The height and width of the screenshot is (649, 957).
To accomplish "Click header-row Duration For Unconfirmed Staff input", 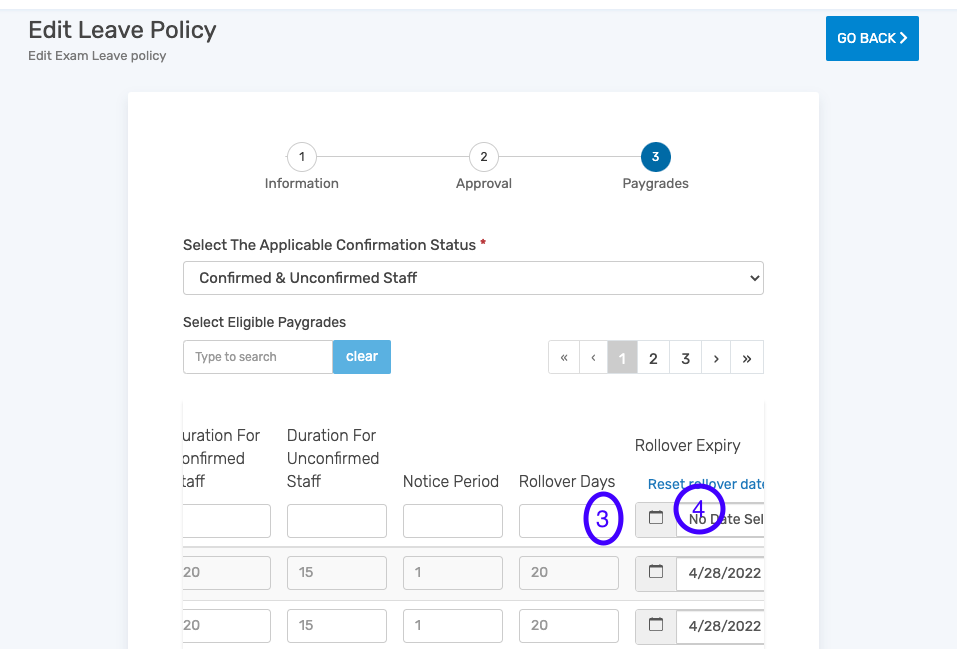I will coord(337,521).
